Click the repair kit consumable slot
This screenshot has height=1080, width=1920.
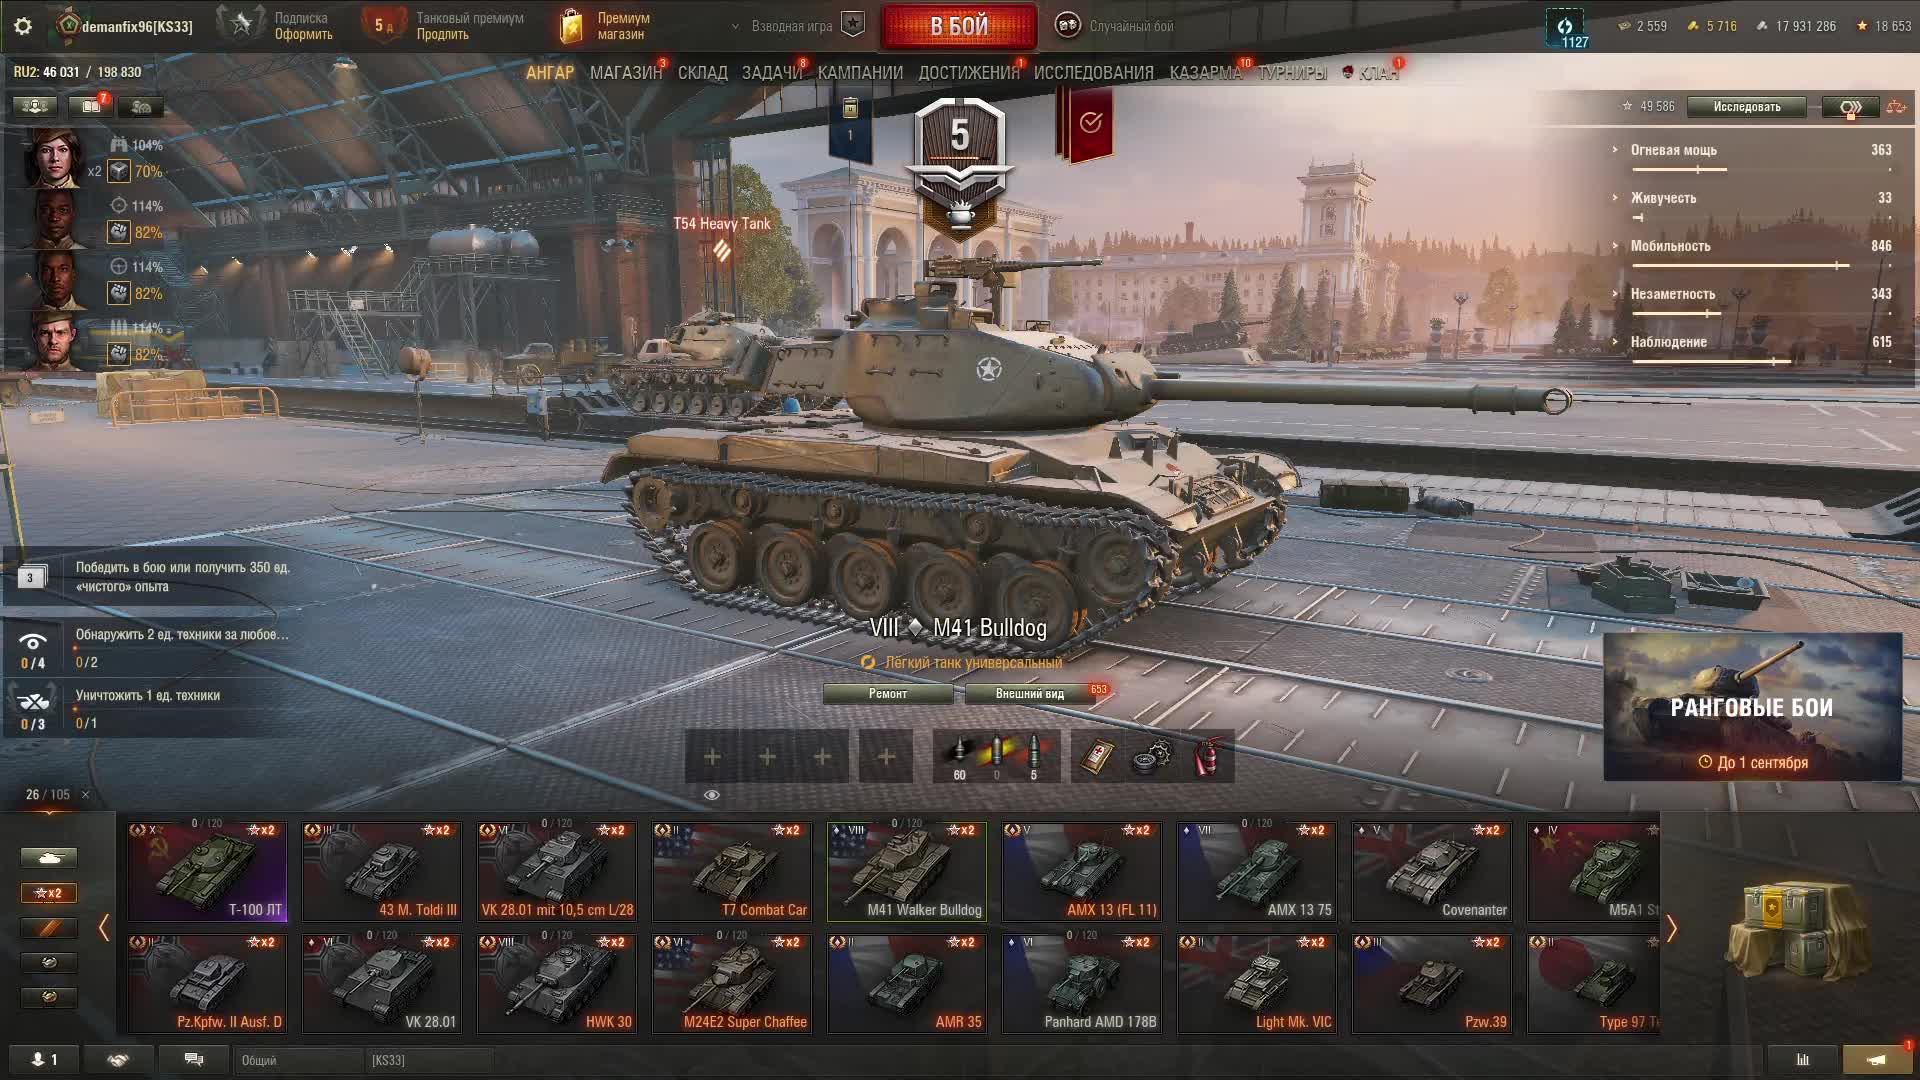coord(1153,757)
